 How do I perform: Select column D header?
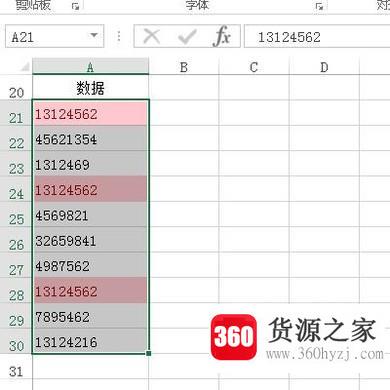point(324,66)
